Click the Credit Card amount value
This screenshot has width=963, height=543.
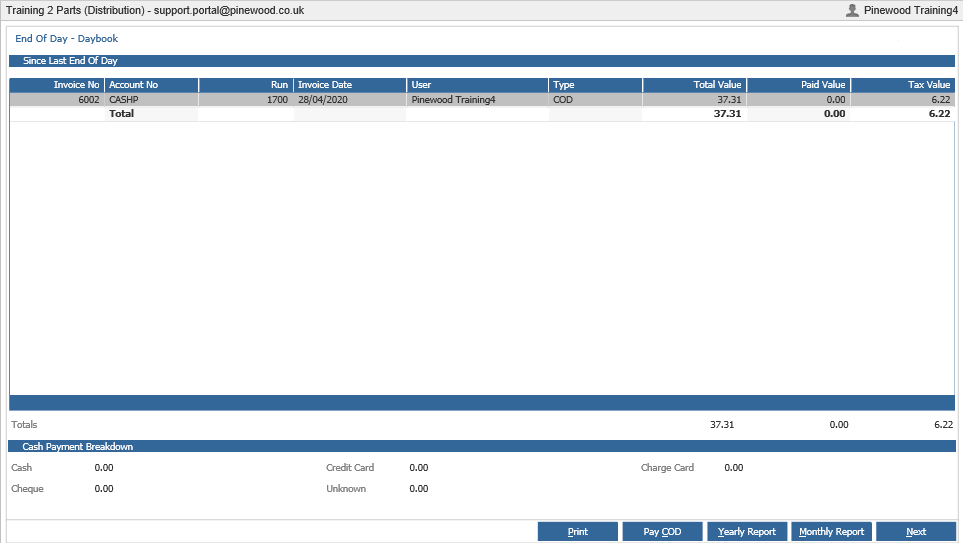coord(419,467)
